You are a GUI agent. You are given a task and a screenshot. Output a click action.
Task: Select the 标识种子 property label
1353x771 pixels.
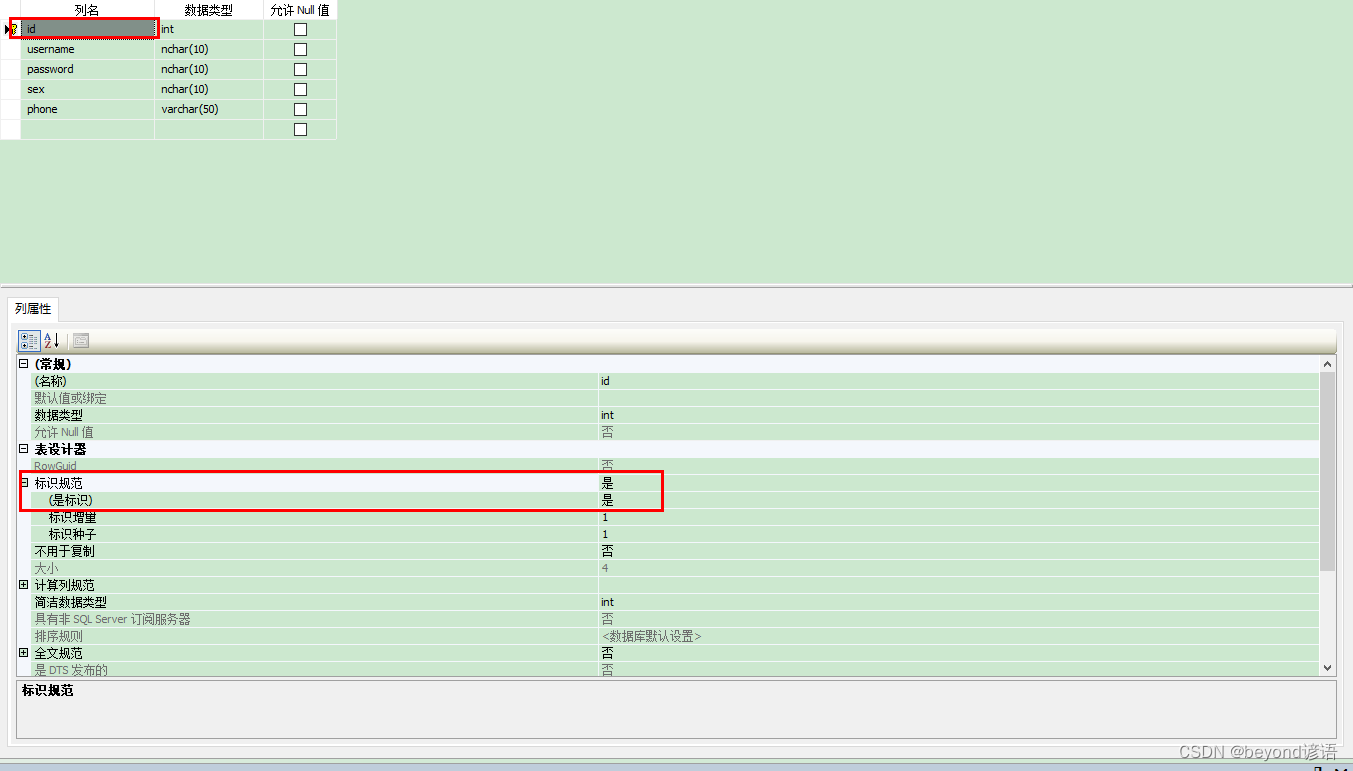pyautogui.click(x=72, y=534)
